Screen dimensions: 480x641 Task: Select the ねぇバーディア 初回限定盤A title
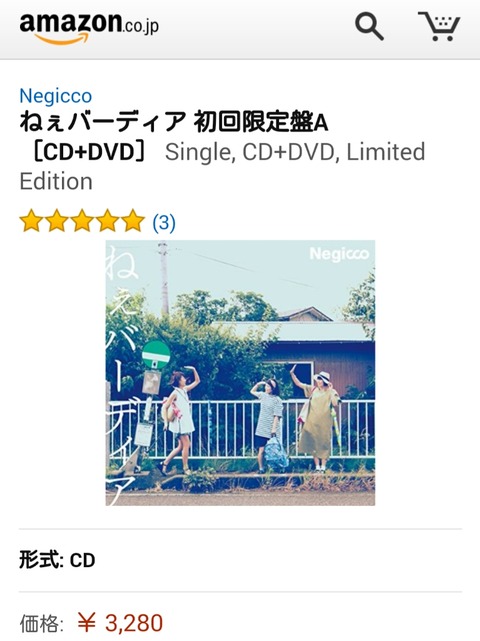pos(174,122)
